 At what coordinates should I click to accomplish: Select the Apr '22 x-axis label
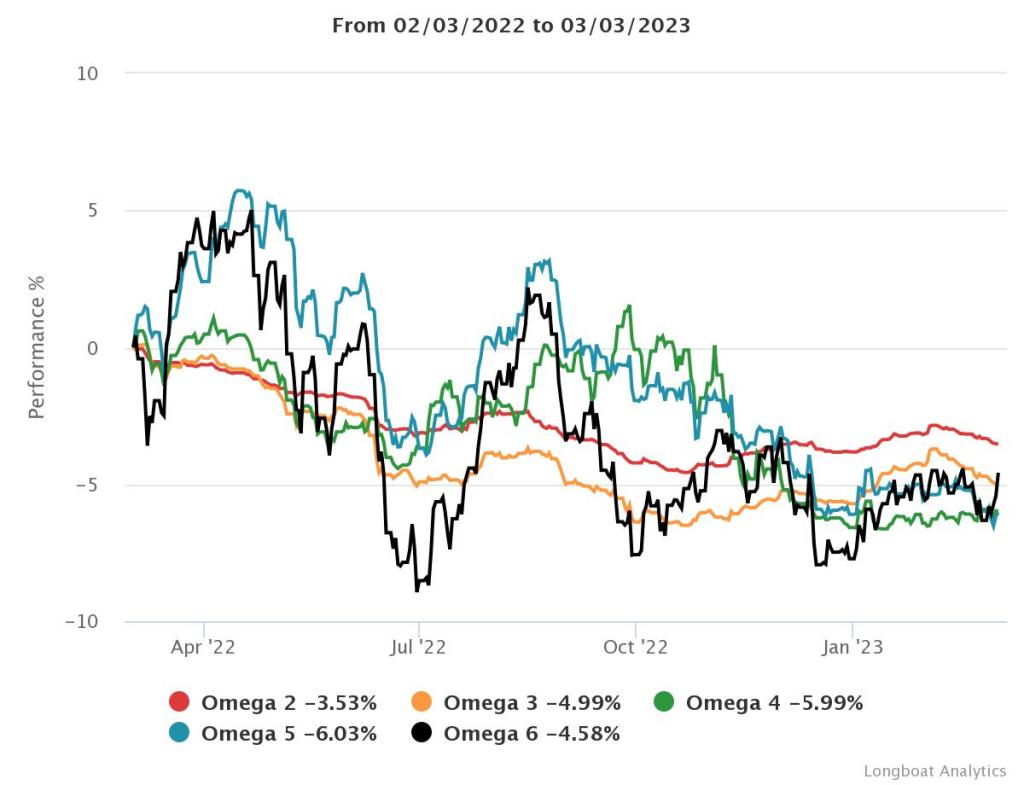pyautogui.click(x=203, y=647)
